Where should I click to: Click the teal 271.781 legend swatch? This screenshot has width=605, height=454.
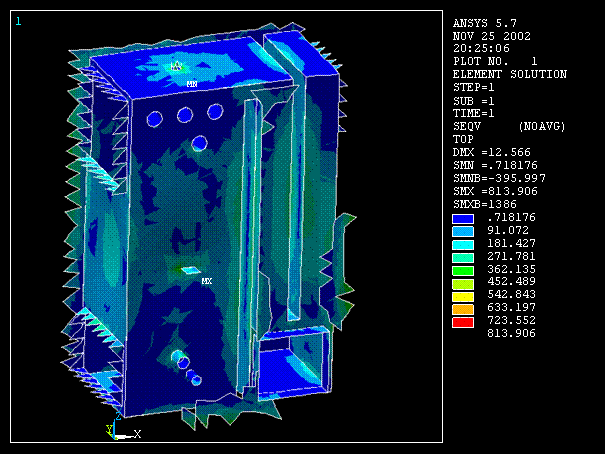463,258
